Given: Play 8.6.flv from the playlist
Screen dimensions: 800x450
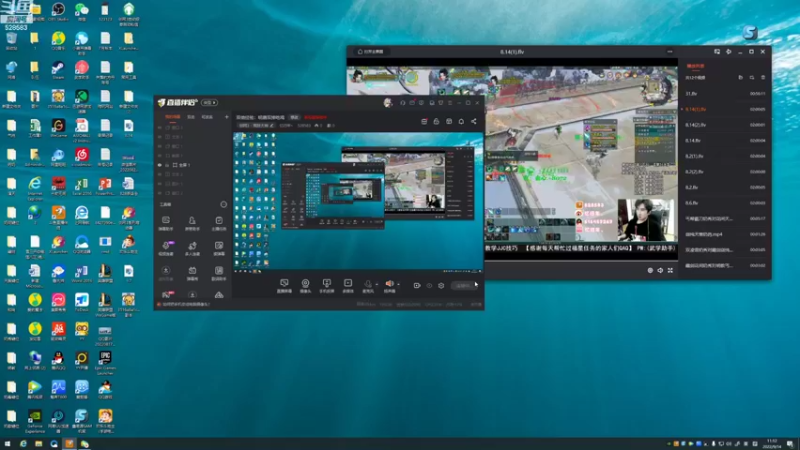Looking at the screenshot, I should [x=725, y=203].
